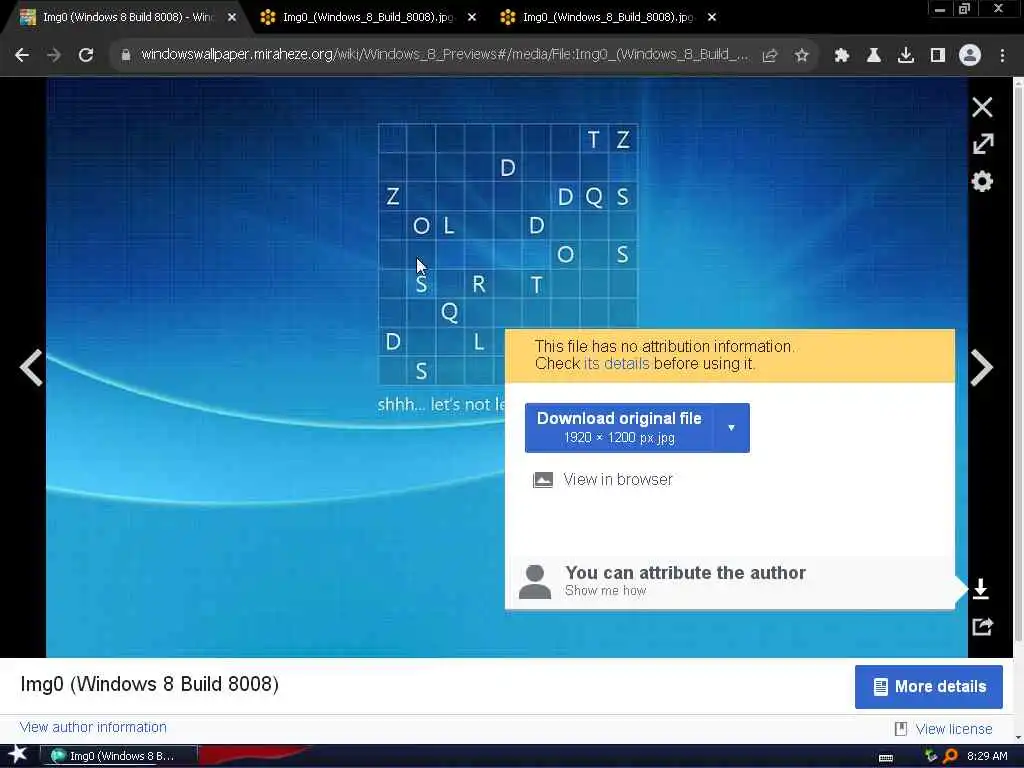Click Show me how attribution link
1024x768 pixels.
[605, 590]
